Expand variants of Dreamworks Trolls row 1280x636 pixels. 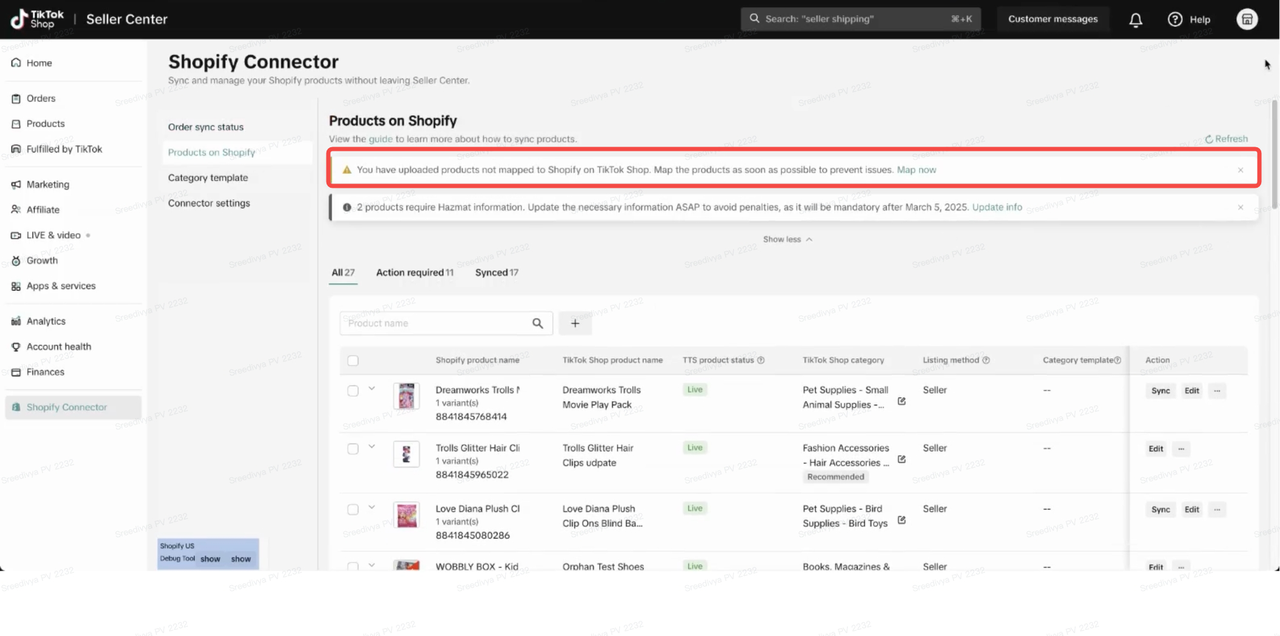[372, 389]
